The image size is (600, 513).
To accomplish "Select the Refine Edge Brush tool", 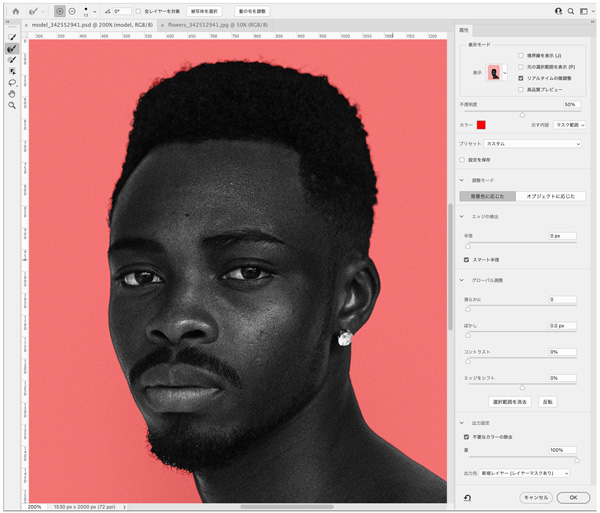I will pyautogui.click(x=12, y=49).
